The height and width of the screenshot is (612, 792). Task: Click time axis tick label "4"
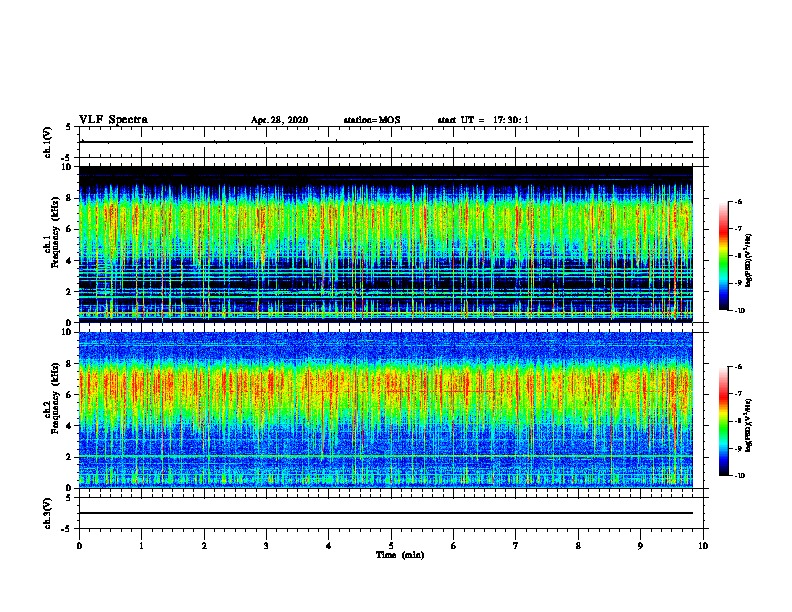coord(329,546)
